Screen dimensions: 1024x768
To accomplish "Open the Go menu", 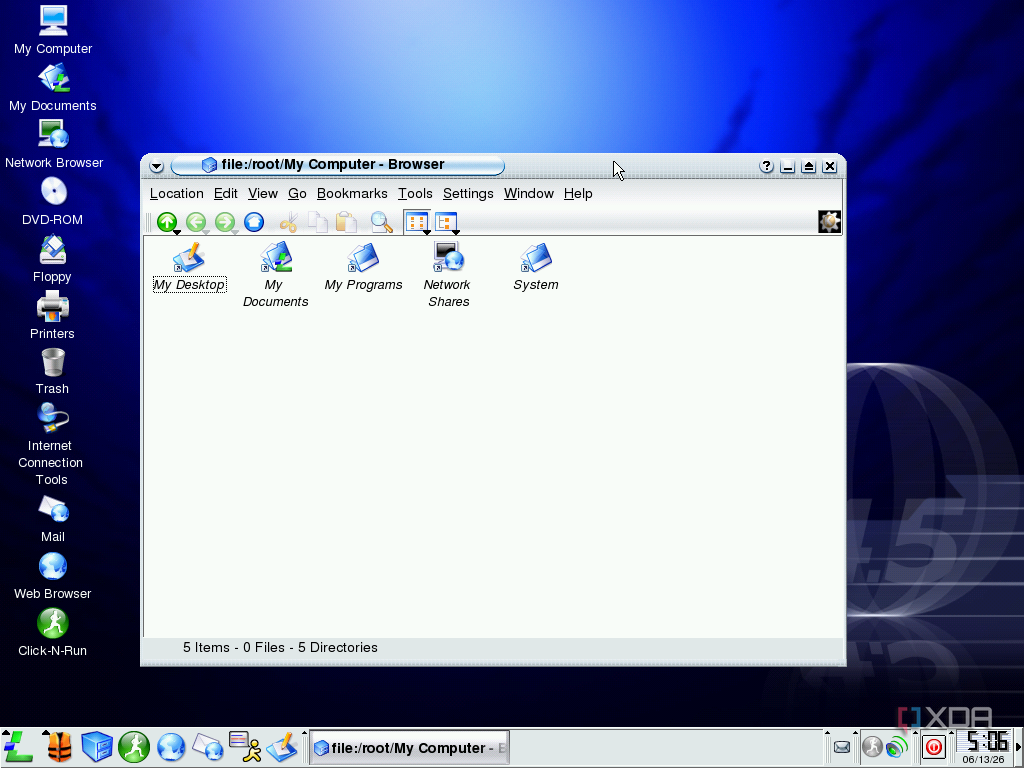I will pos(297,193).
